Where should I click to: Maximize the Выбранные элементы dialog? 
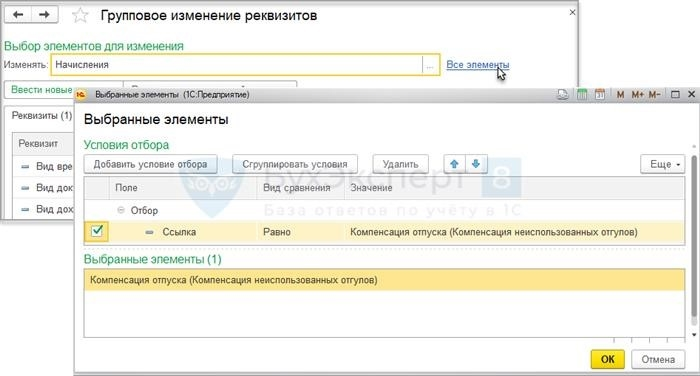[675, 95]
